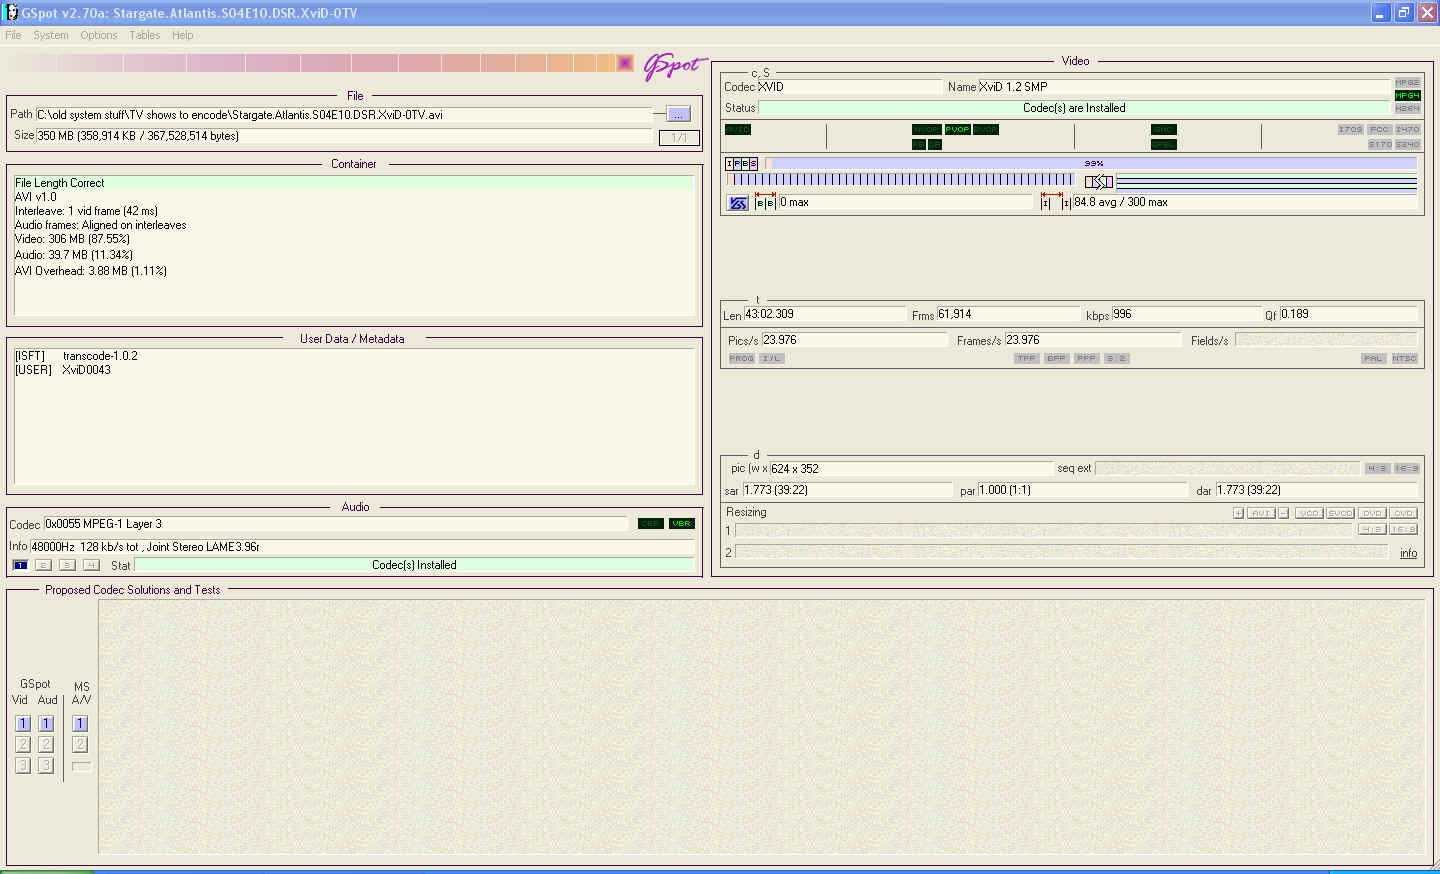Open the Help menu
1440x874 pixels.
182,35
